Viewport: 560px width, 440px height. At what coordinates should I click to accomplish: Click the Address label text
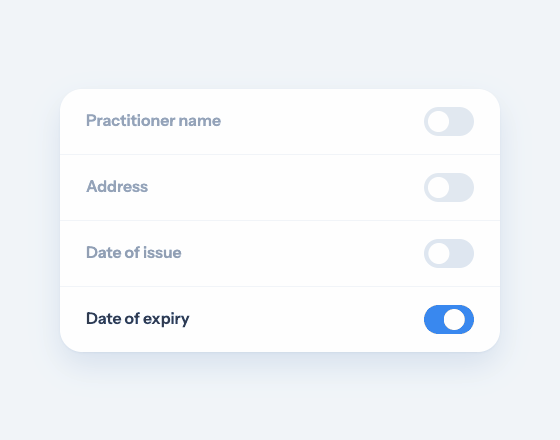coord(117,186)
